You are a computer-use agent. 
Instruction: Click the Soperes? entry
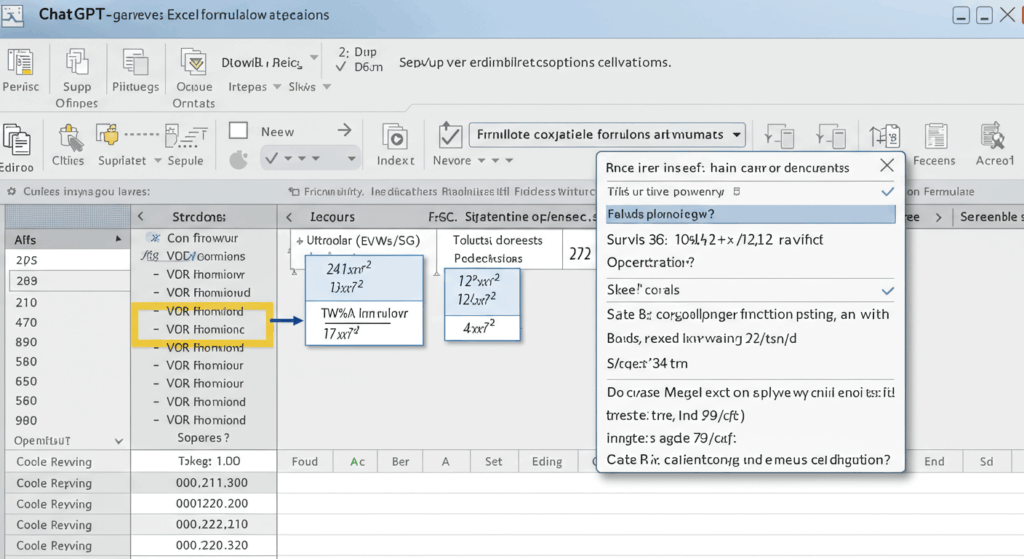pyautogui.click(x=203, y=438)
